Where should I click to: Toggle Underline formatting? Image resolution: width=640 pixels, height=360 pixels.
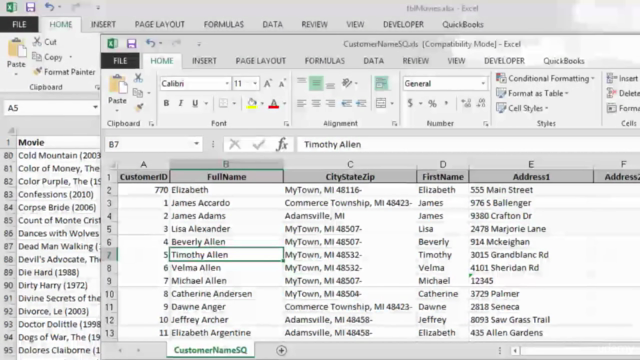195,103
